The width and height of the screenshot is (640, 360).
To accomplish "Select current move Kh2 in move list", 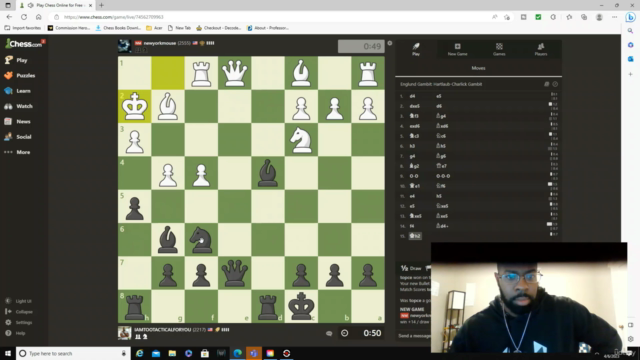I will (x=415, y=236).
